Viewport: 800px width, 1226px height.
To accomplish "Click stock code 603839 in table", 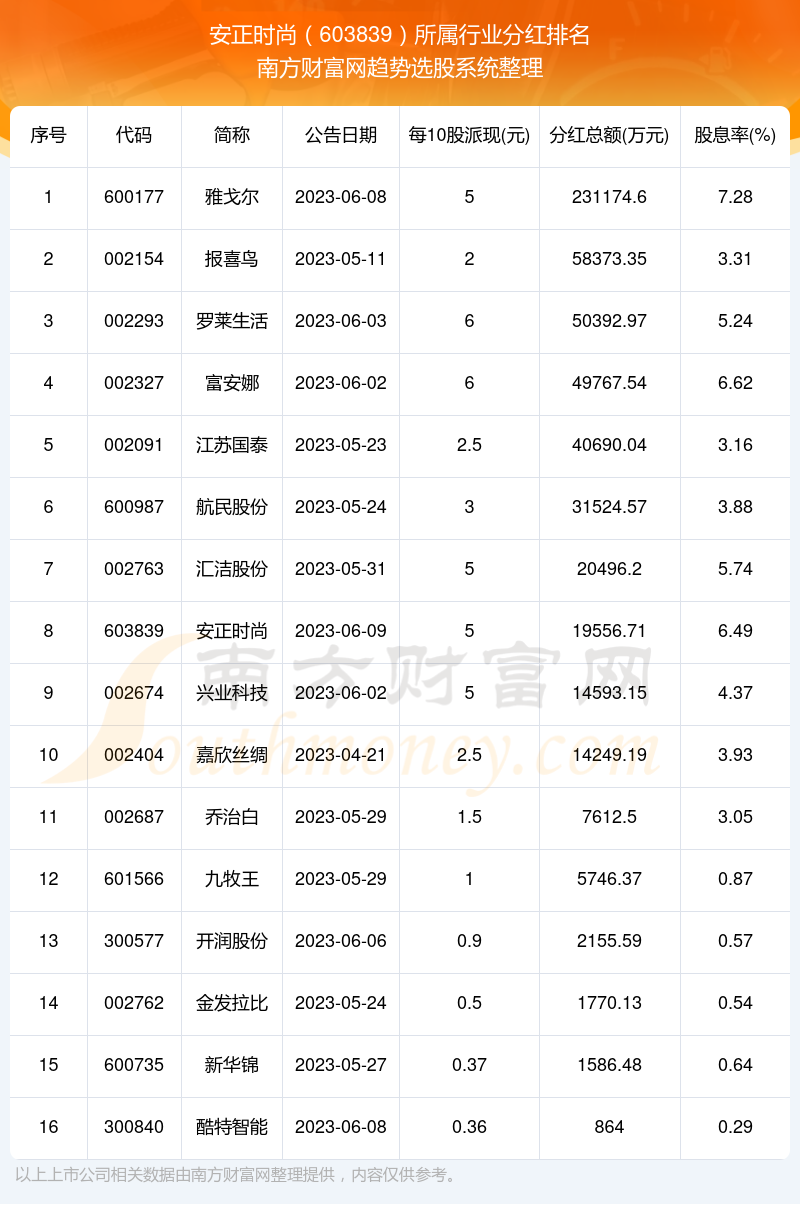I will point(134,631).
